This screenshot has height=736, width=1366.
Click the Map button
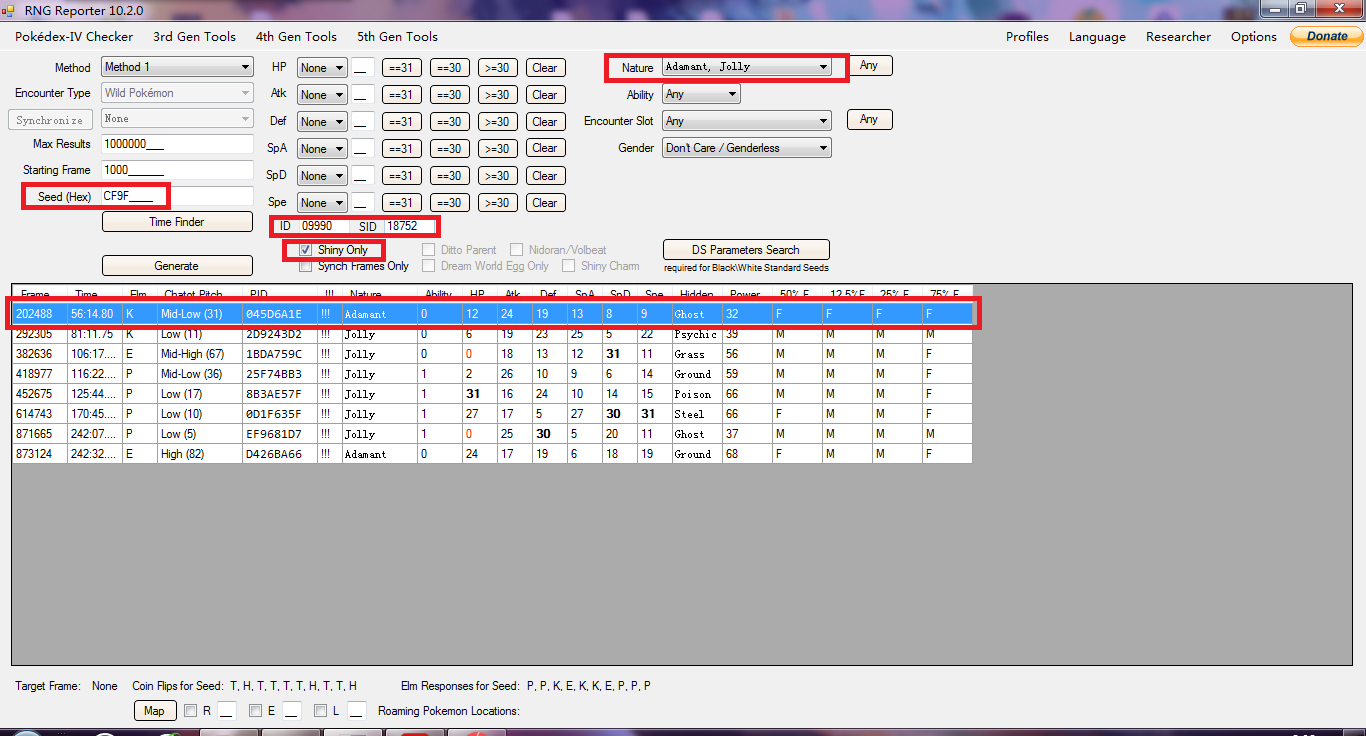[x=154, y=711]
